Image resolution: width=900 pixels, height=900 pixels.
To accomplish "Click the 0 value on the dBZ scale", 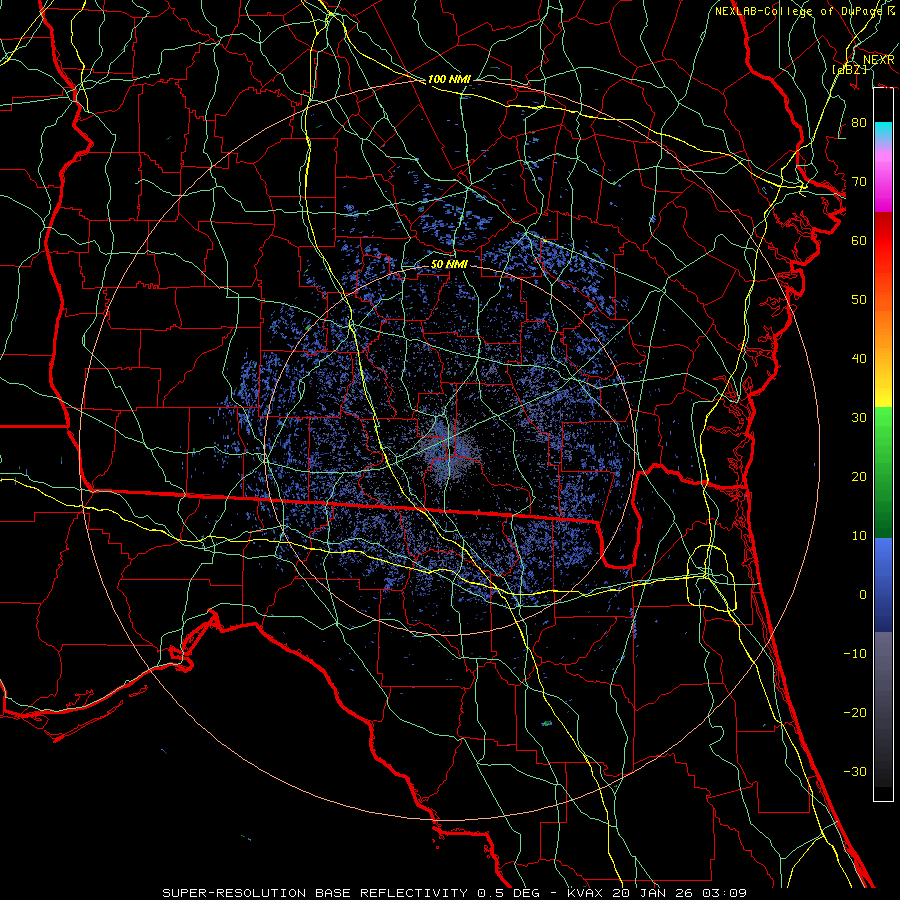I will coord(863,595).
